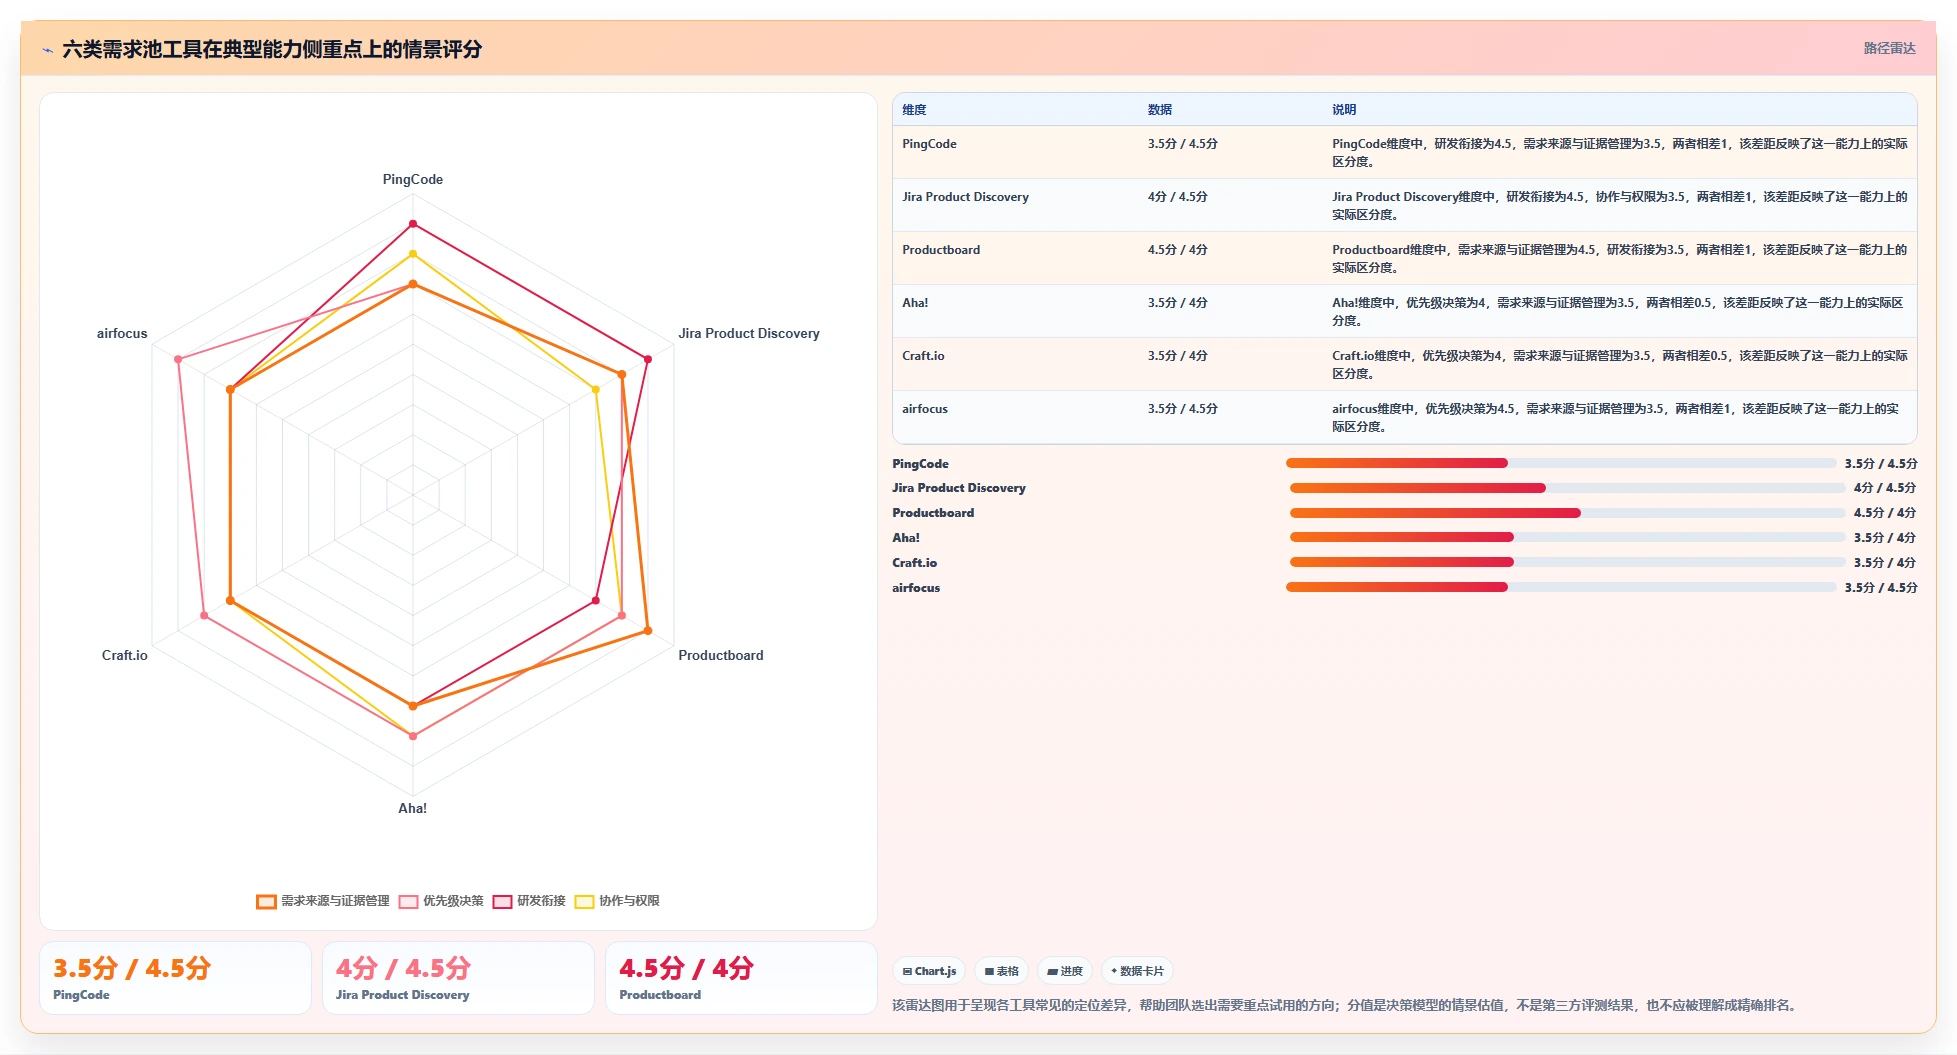Click the PingCode axis label on the radar

point(413,180)
